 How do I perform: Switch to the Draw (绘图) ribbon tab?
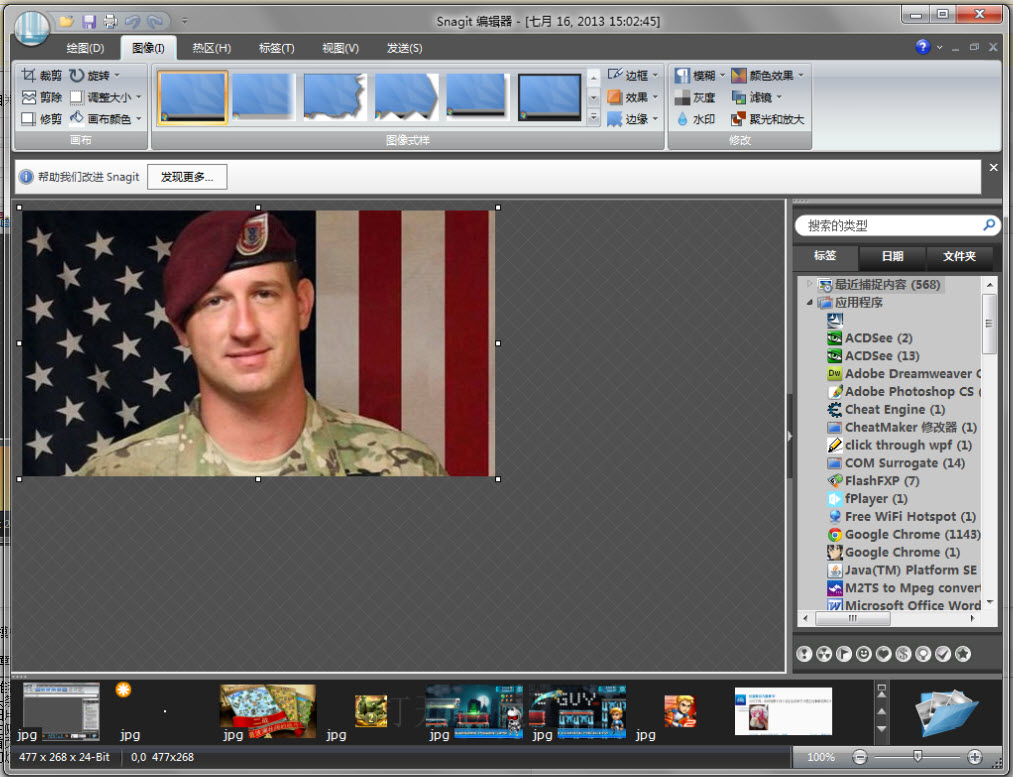[85, 48]
